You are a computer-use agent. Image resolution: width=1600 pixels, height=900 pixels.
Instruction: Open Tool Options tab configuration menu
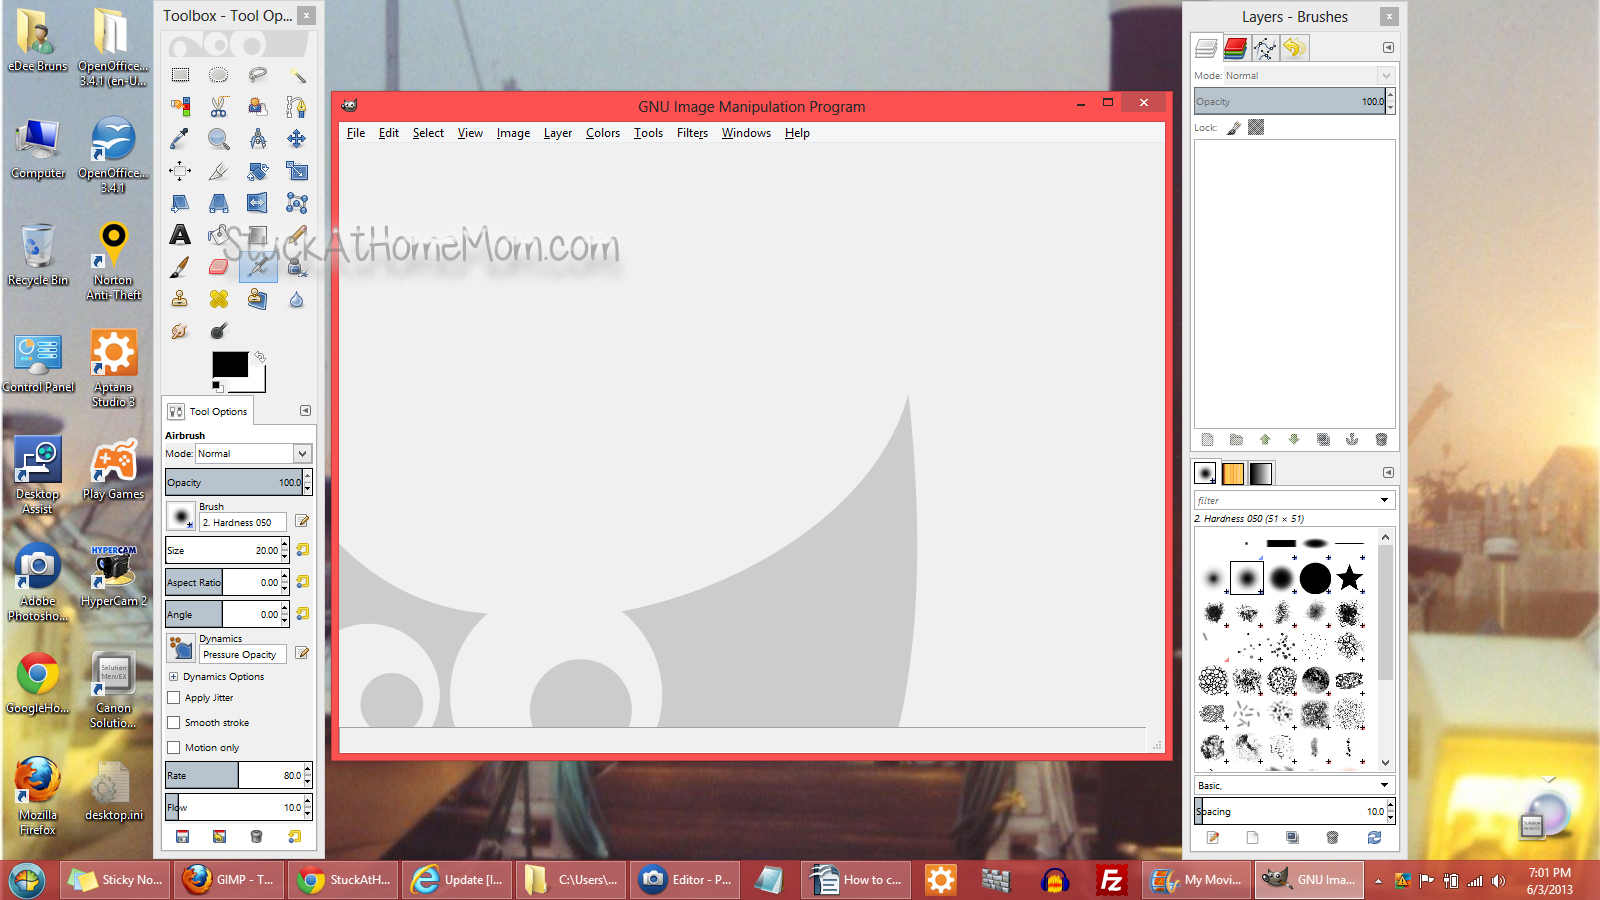(x=306, y=411)
